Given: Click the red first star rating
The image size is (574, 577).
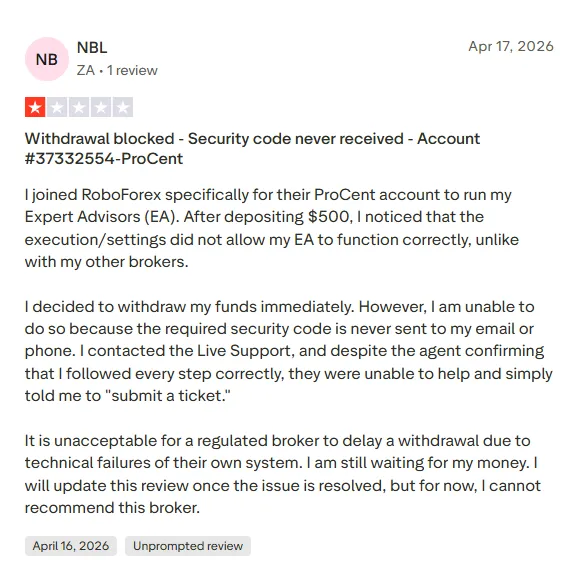Looking at the screenshot, I should pyautogui.click(x=35, y=107).
